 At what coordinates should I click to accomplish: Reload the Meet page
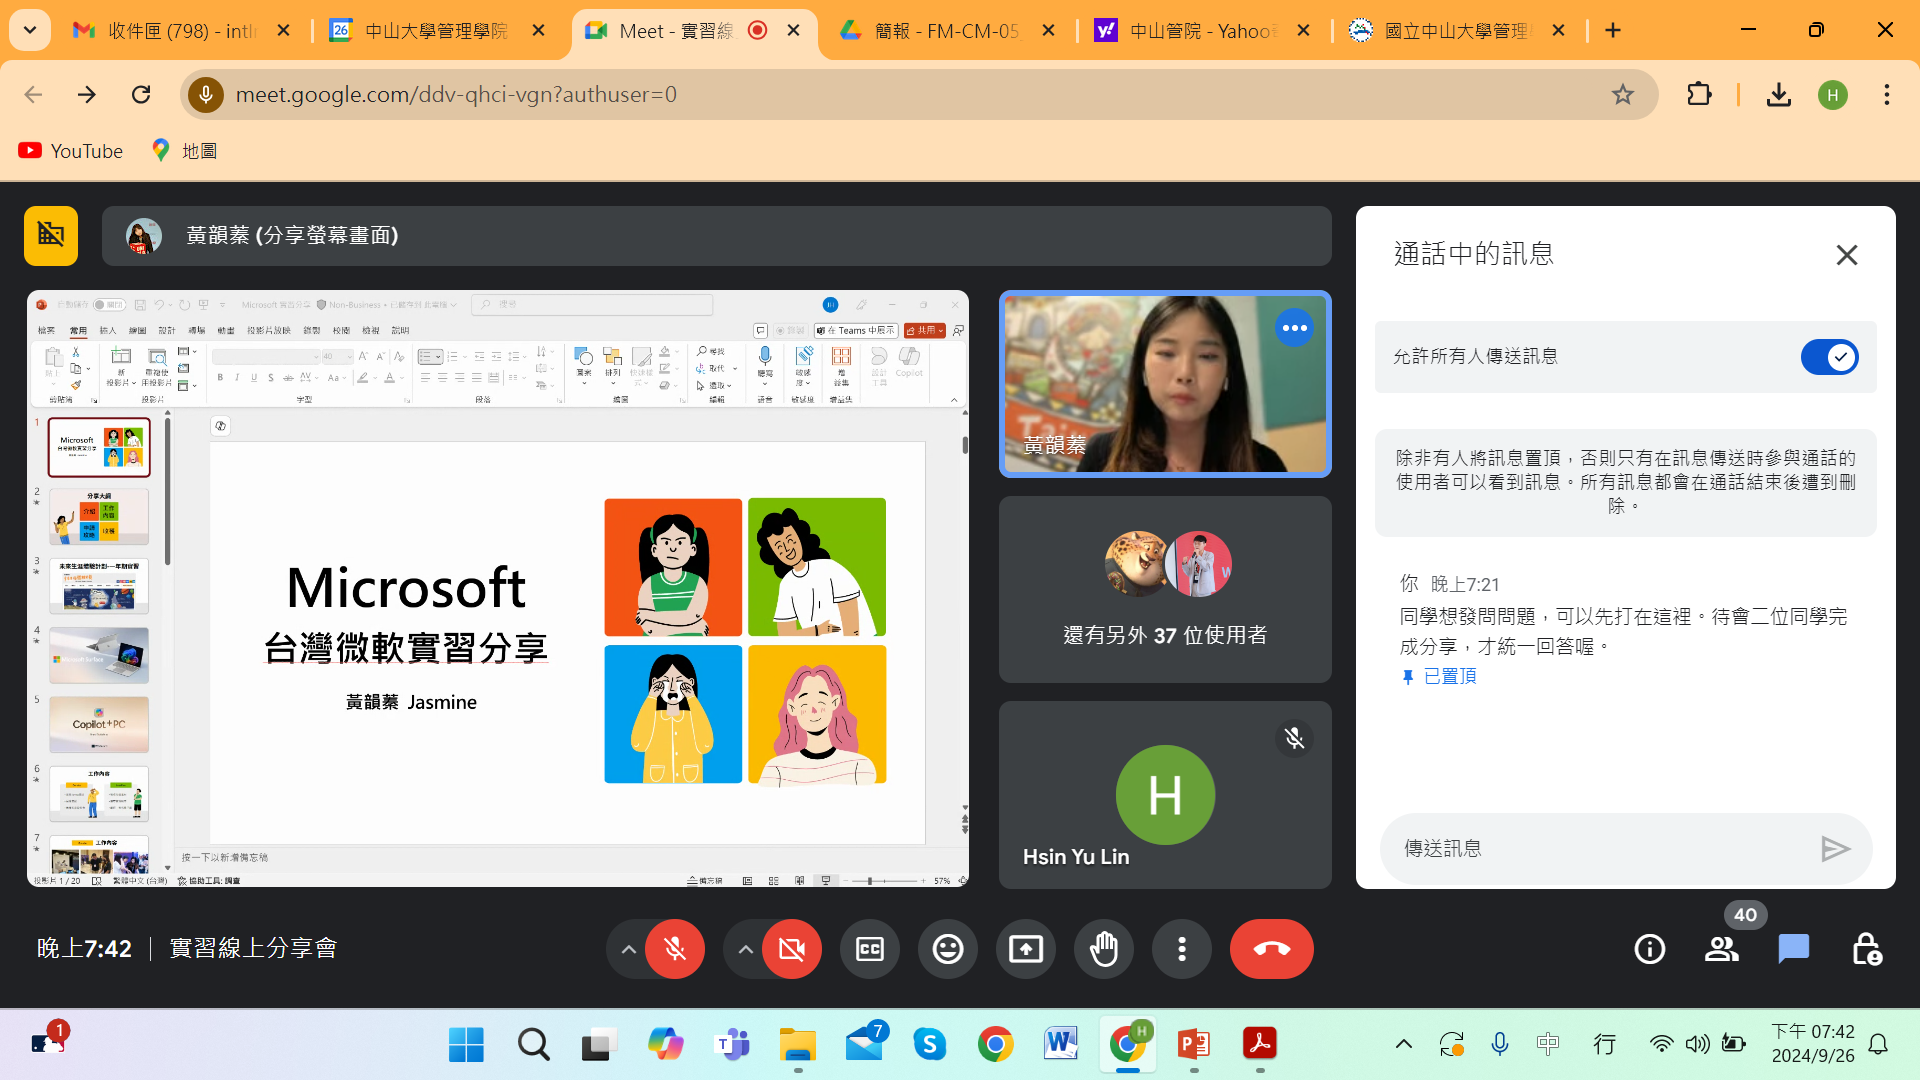[x=141, y=94]
